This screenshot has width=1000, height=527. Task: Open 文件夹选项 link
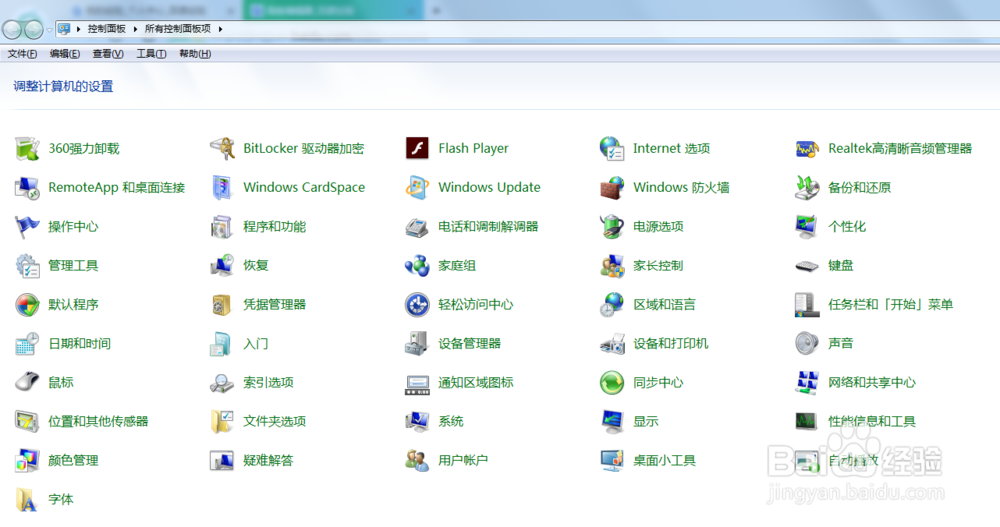click(x=275, y=422)
